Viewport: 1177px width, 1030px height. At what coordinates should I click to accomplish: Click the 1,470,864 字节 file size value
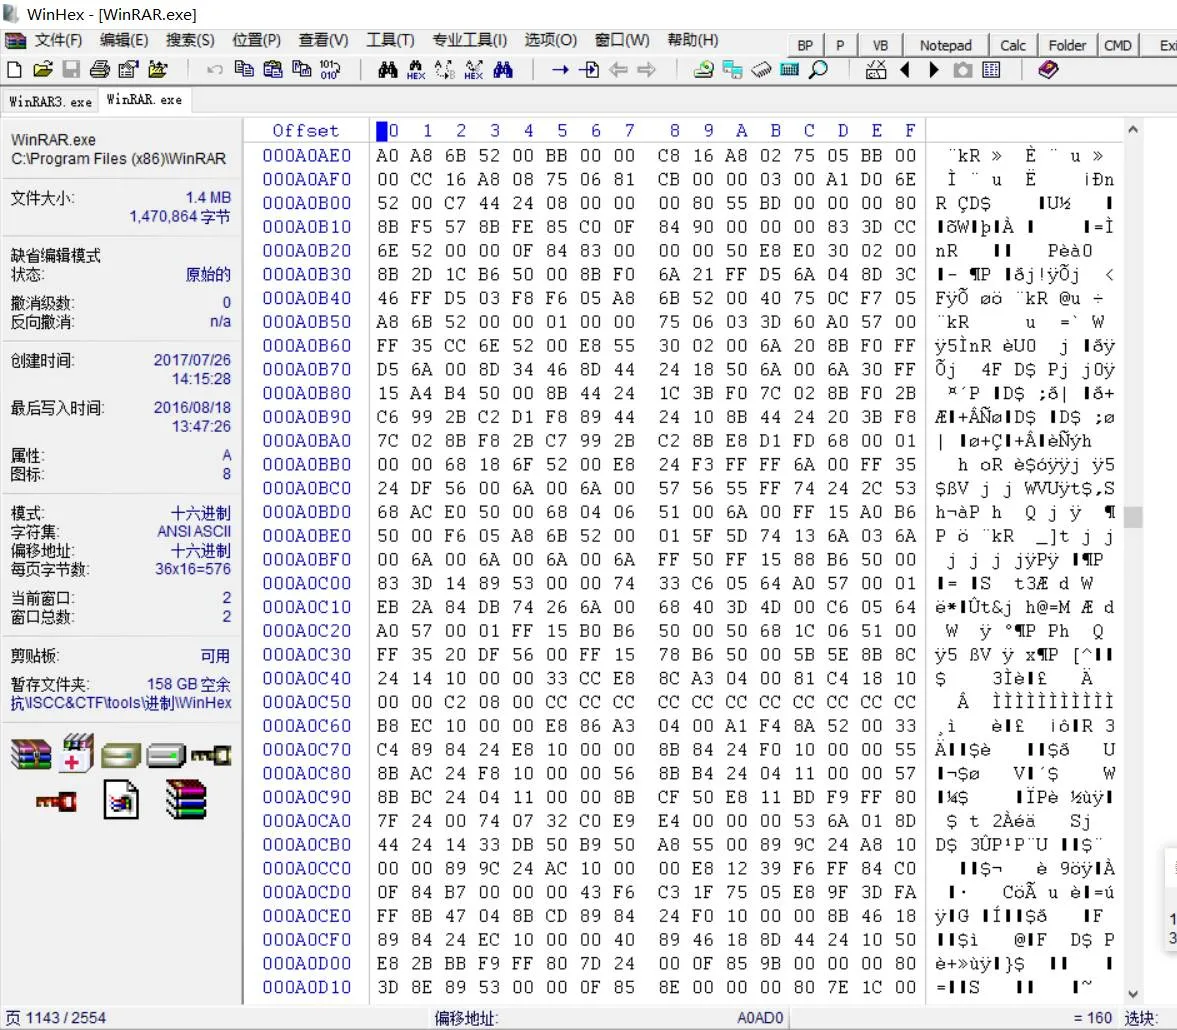[179, 217]
